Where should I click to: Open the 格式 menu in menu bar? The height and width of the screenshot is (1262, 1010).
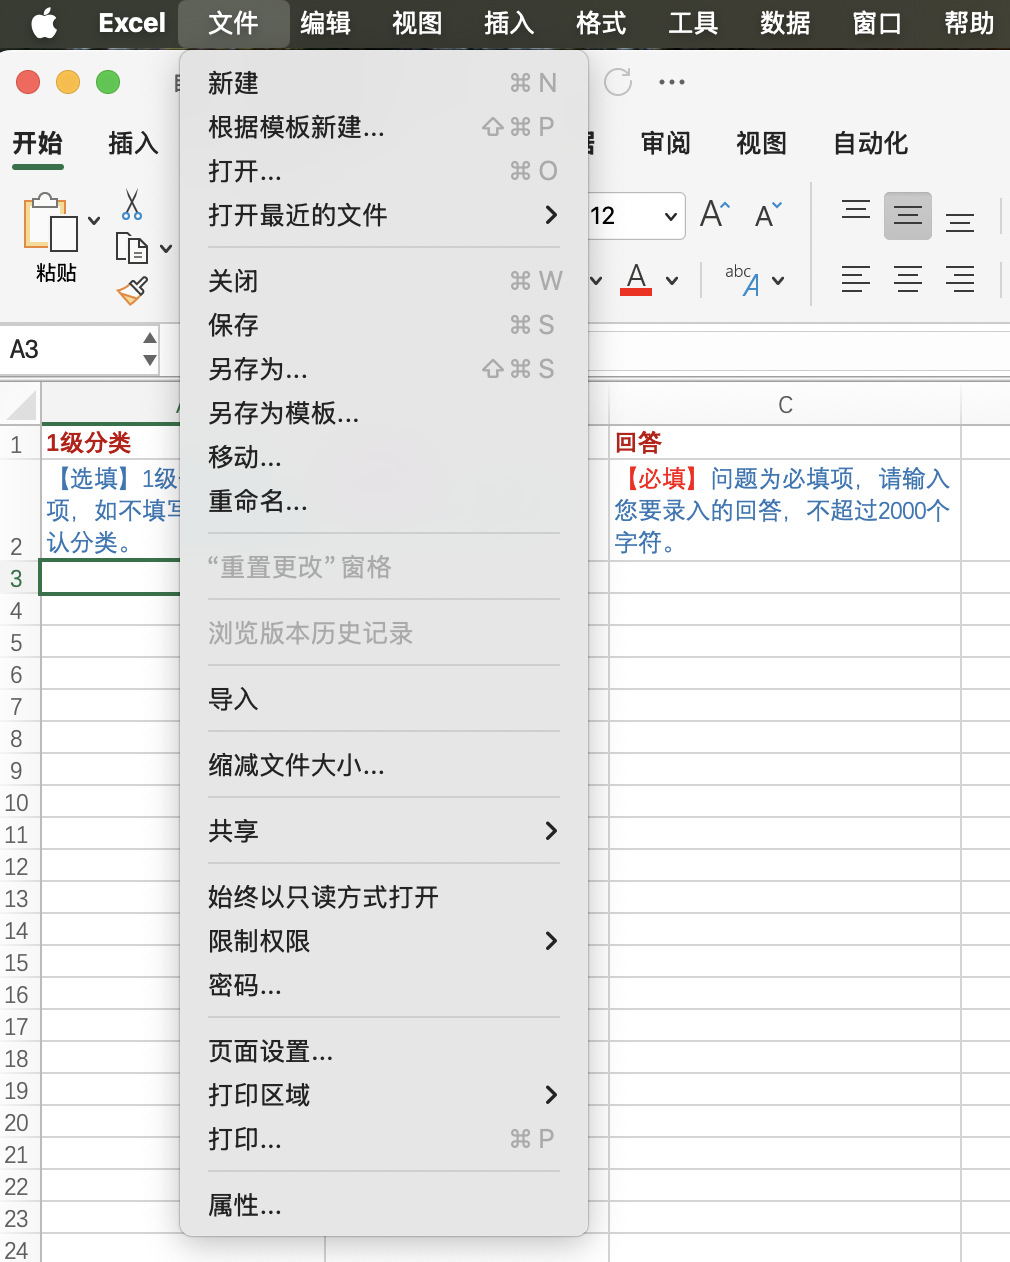pos(601,22)
